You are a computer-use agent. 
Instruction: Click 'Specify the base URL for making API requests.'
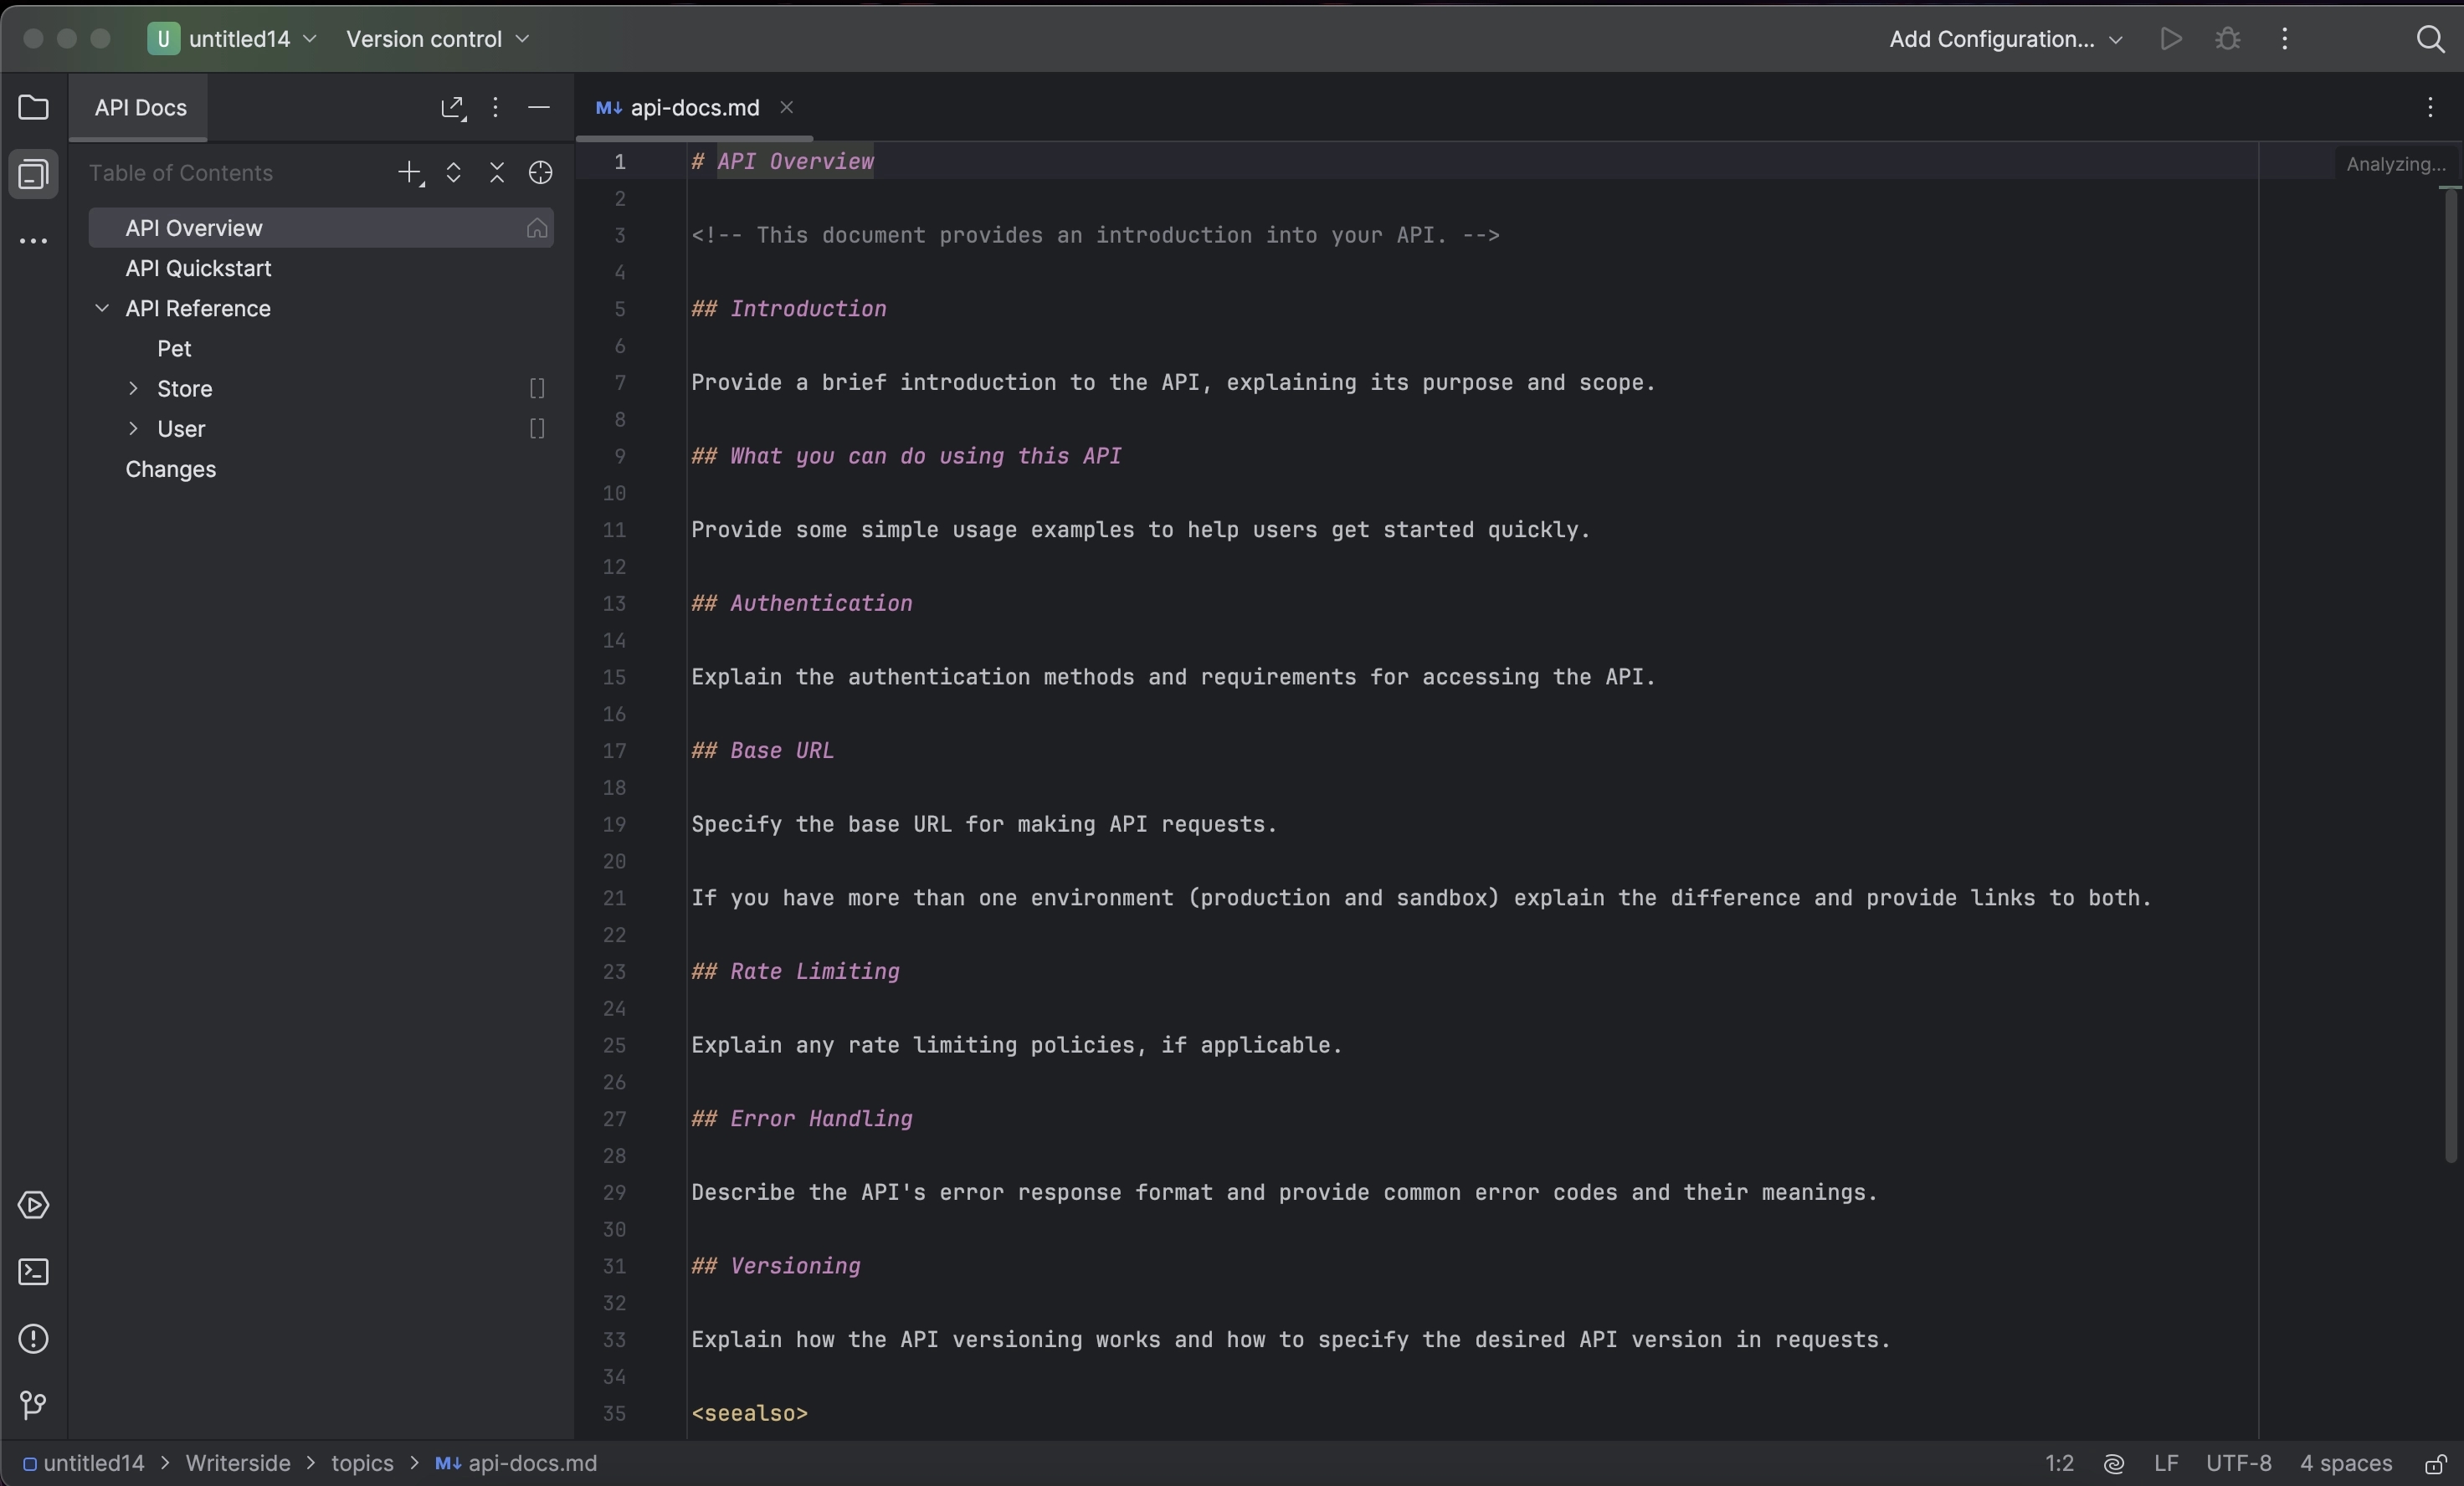pos(984,825)
